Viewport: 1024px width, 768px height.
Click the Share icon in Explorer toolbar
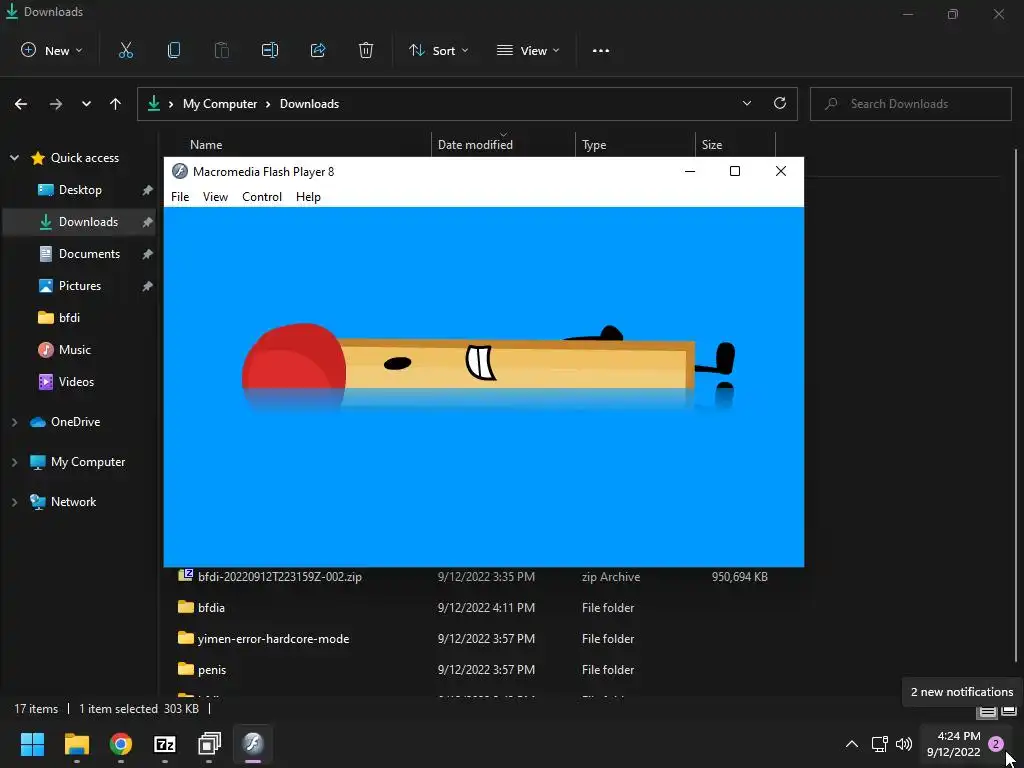coord(318,50)
